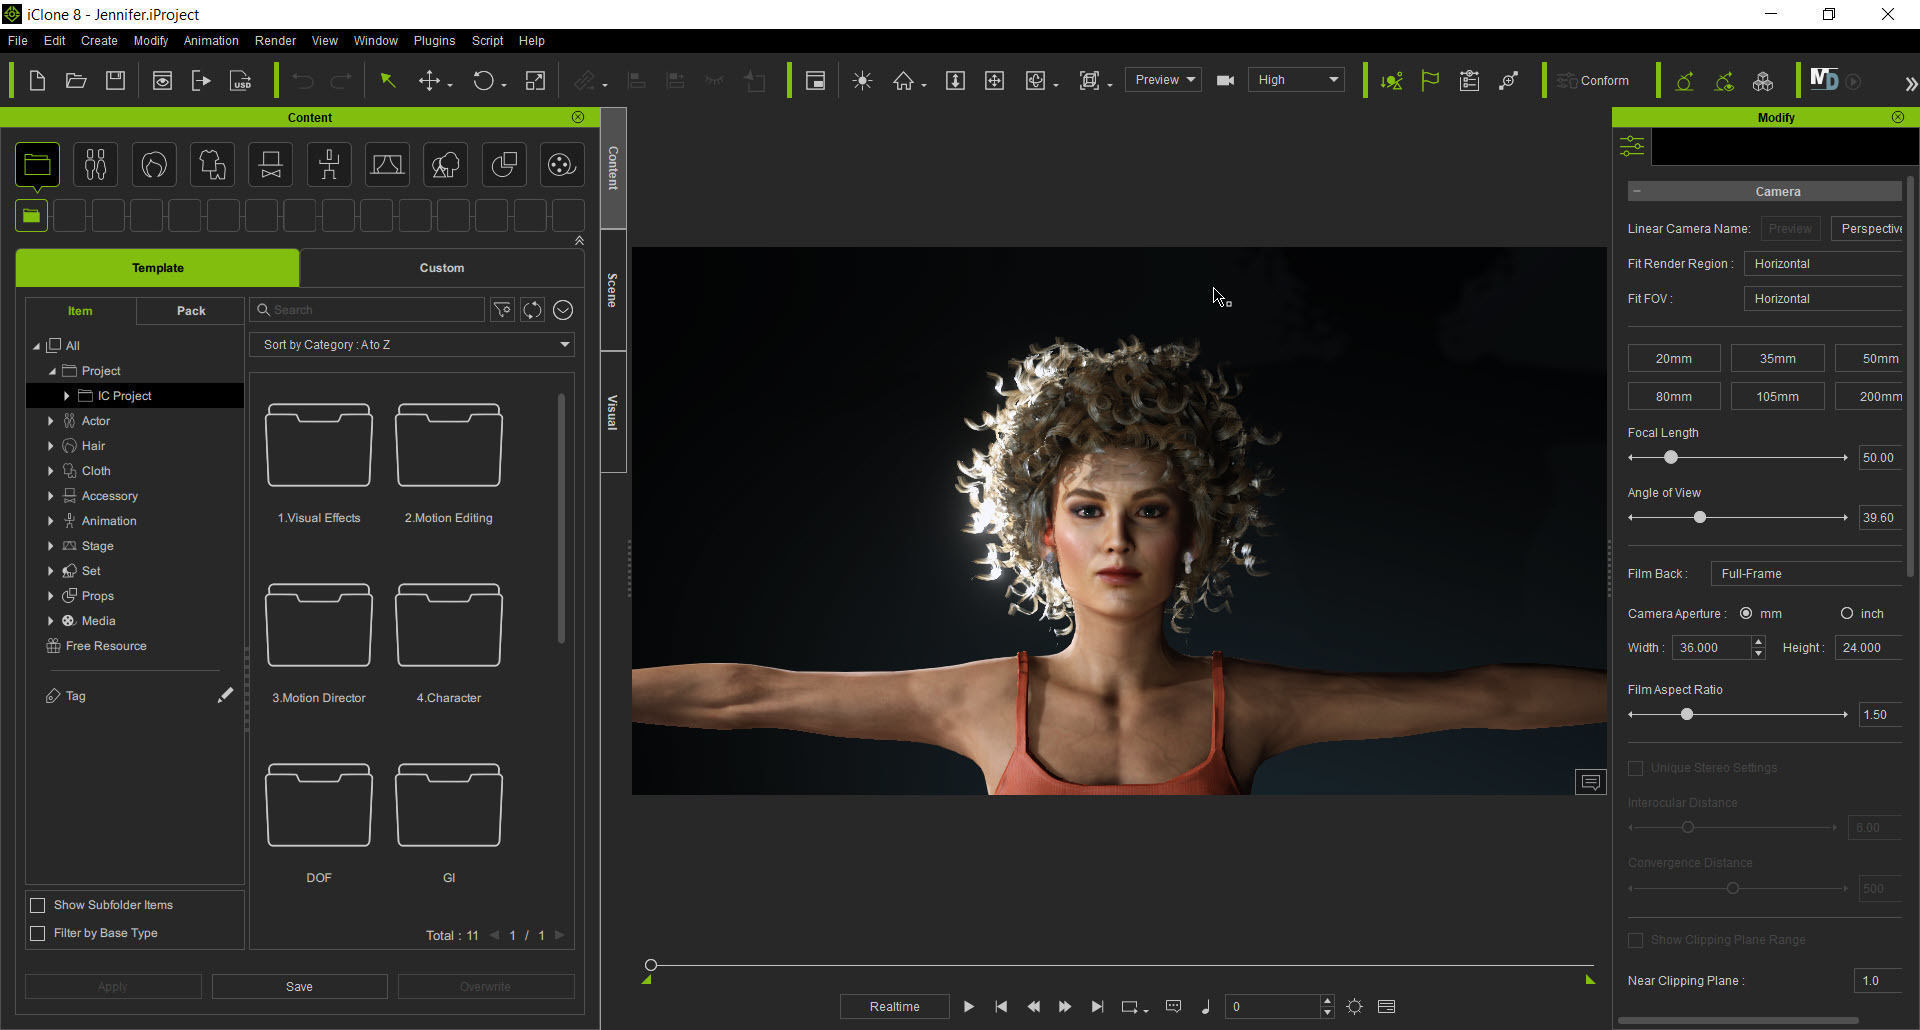The image size is (1920, 1030).
Task: Adjust the Focal Length slider handle
Action: tap(1670, 457)
